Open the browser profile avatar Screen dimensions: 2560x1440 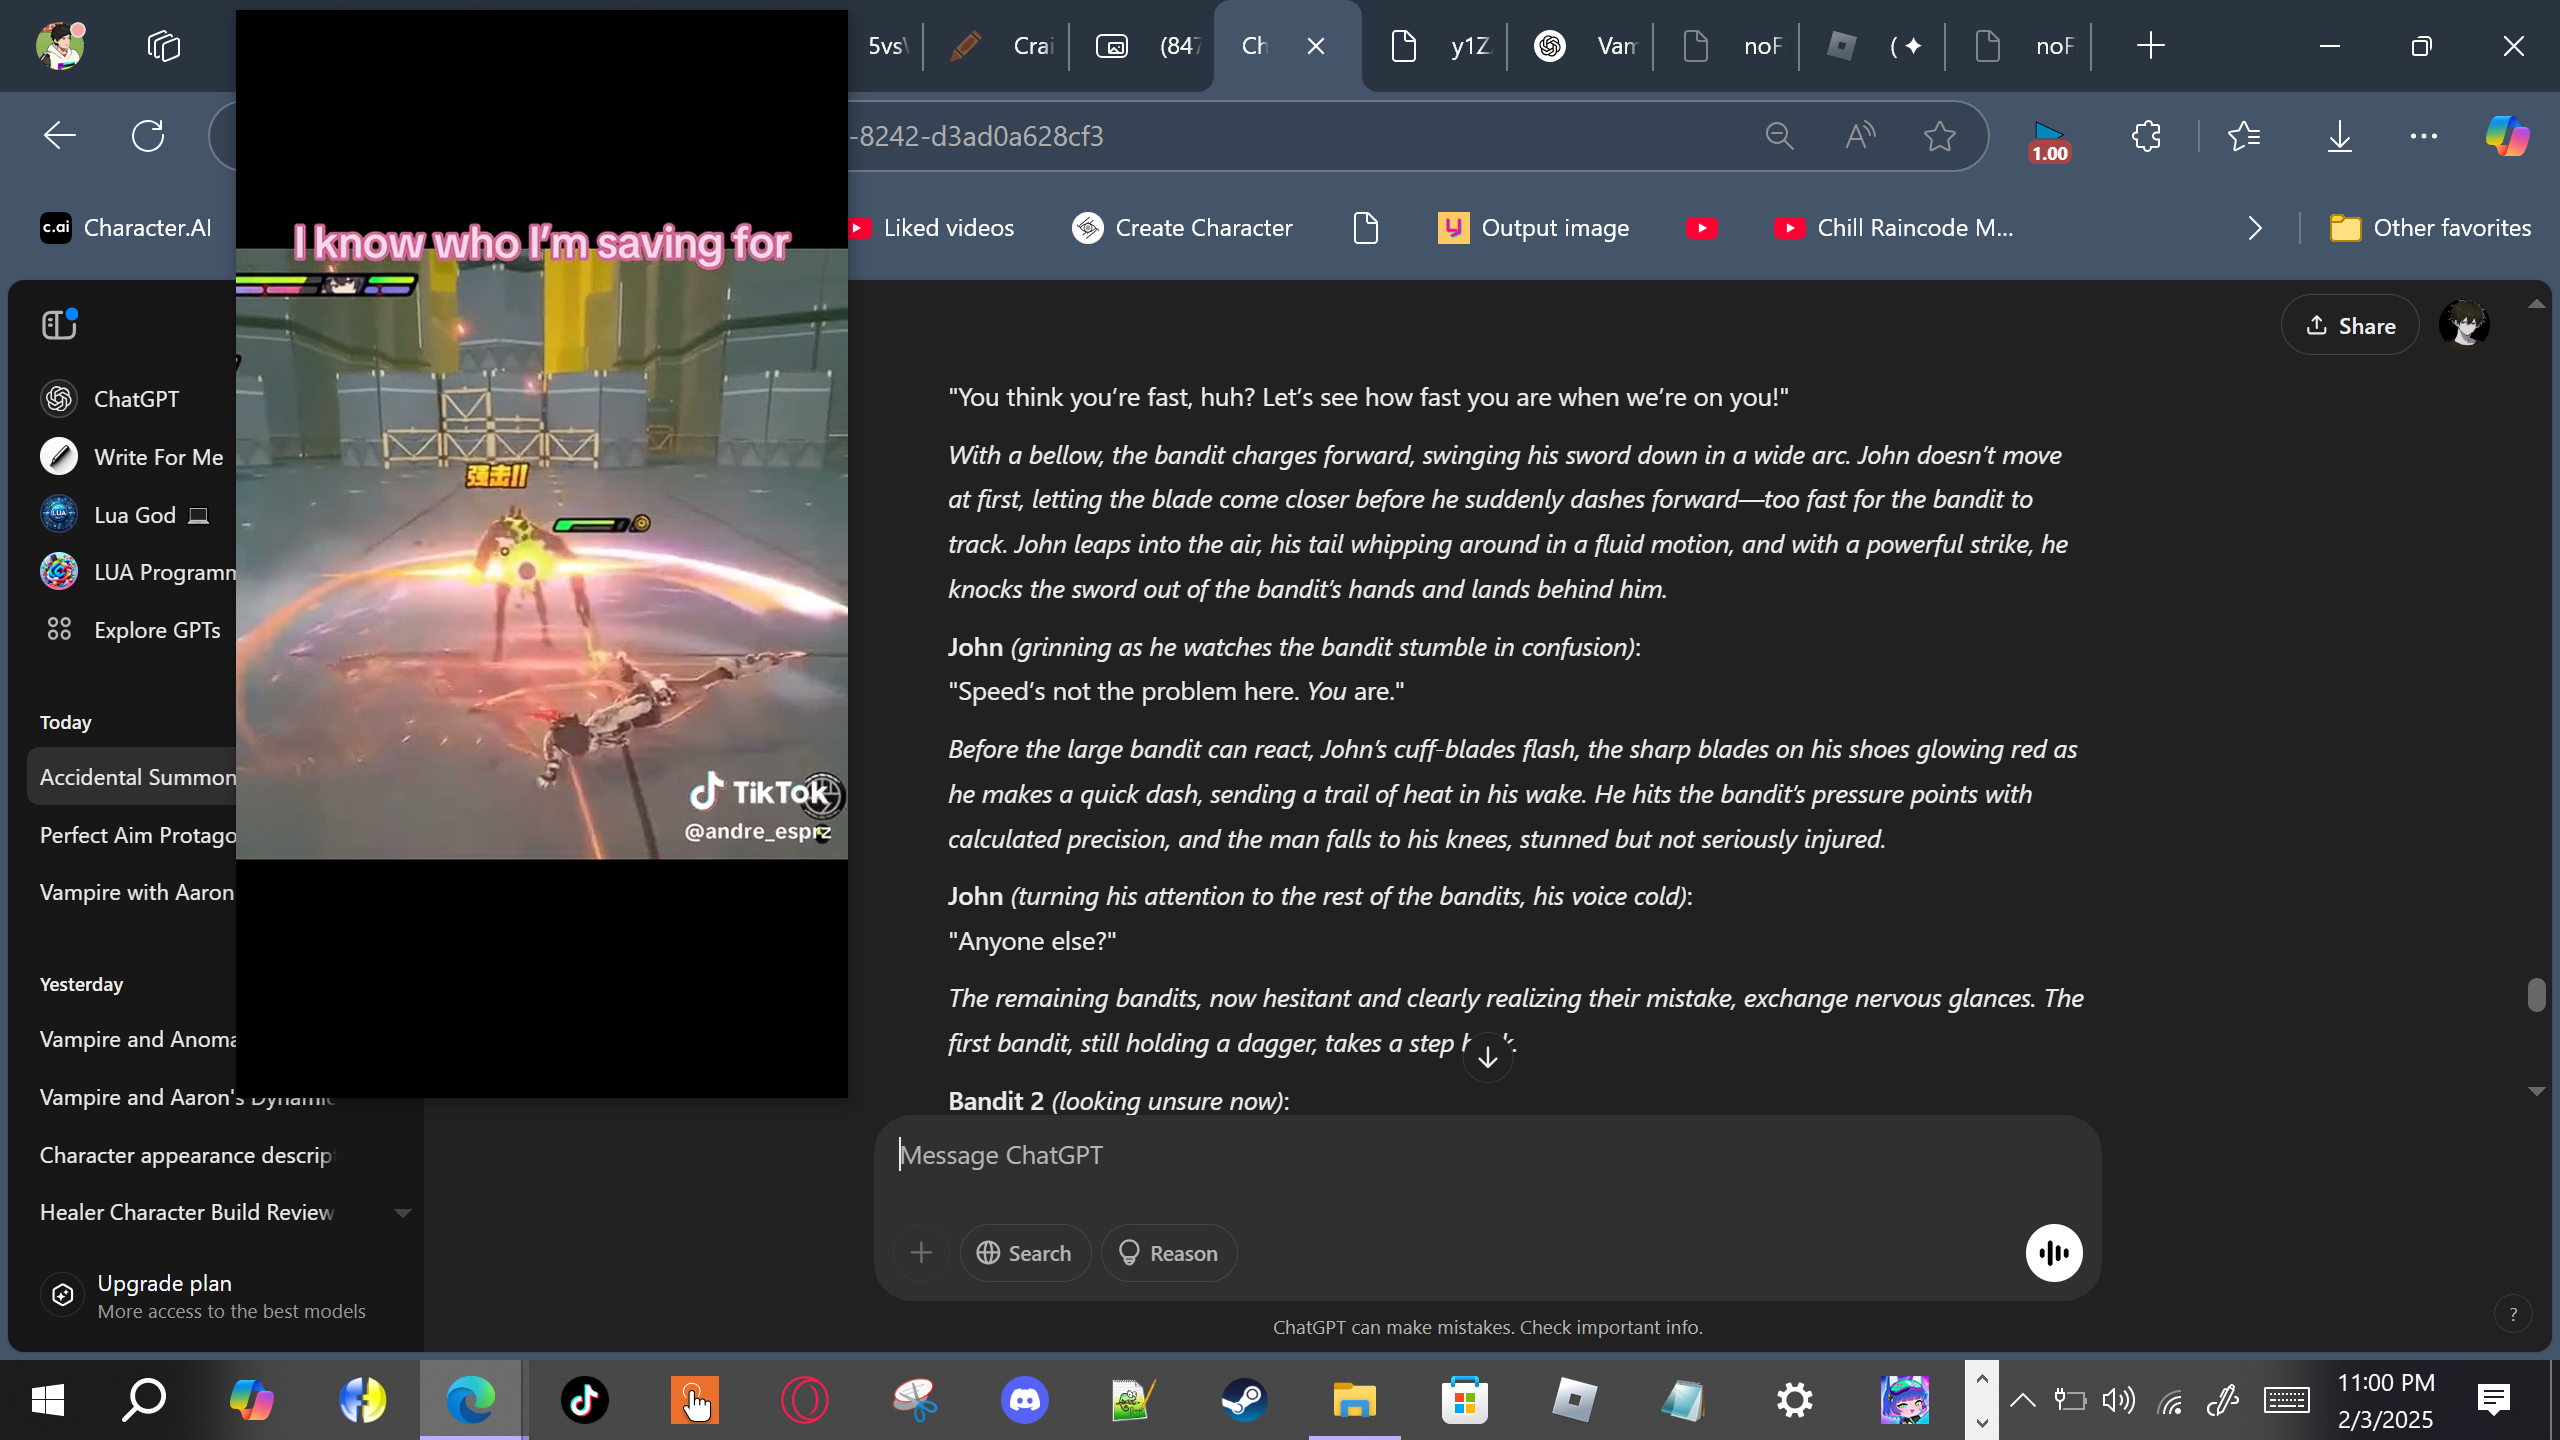tap(60, 46)
